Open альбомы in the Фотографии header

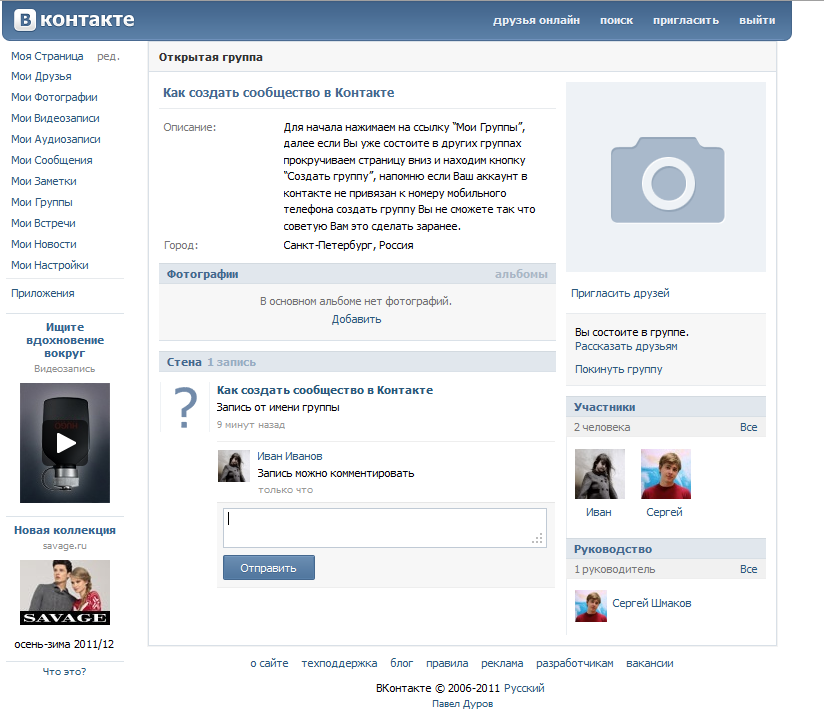click(x=521, y=274)
